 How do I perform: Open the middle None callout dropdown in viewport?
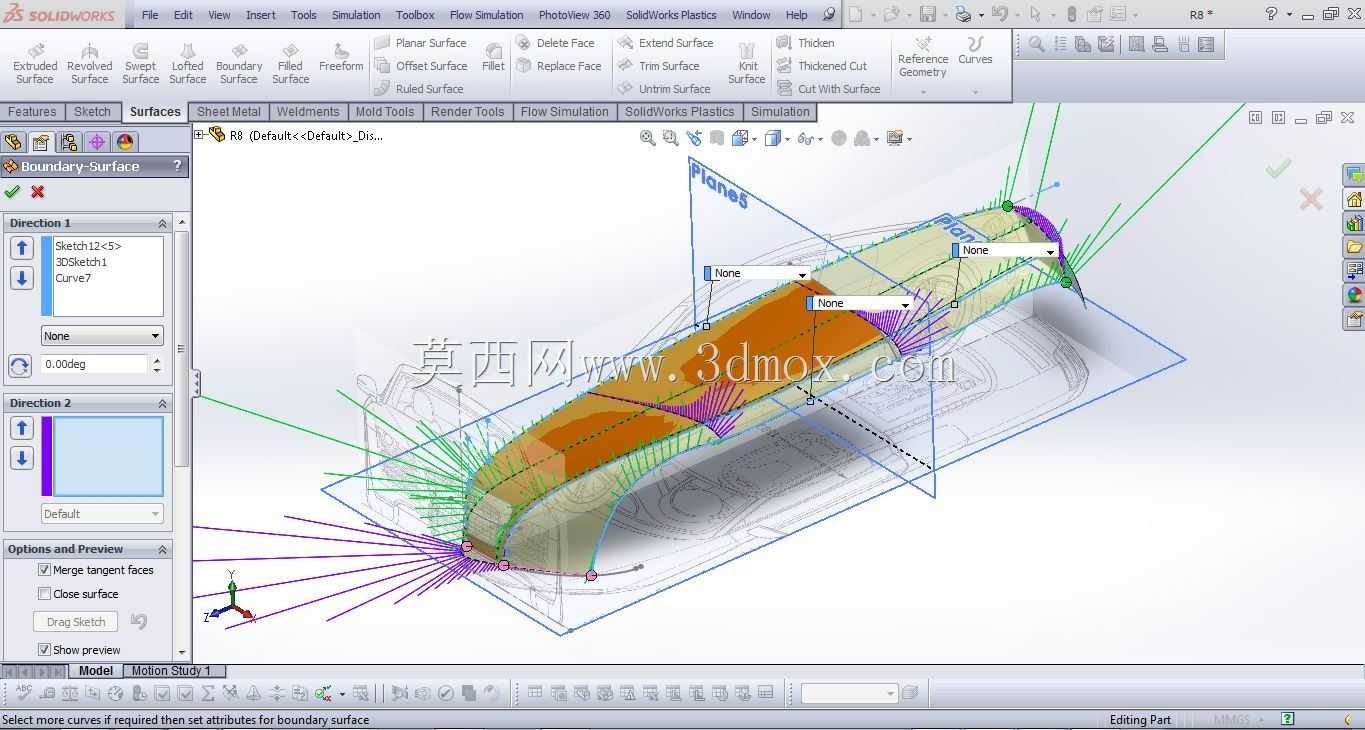pyautogui.click(x=860, y=303)
